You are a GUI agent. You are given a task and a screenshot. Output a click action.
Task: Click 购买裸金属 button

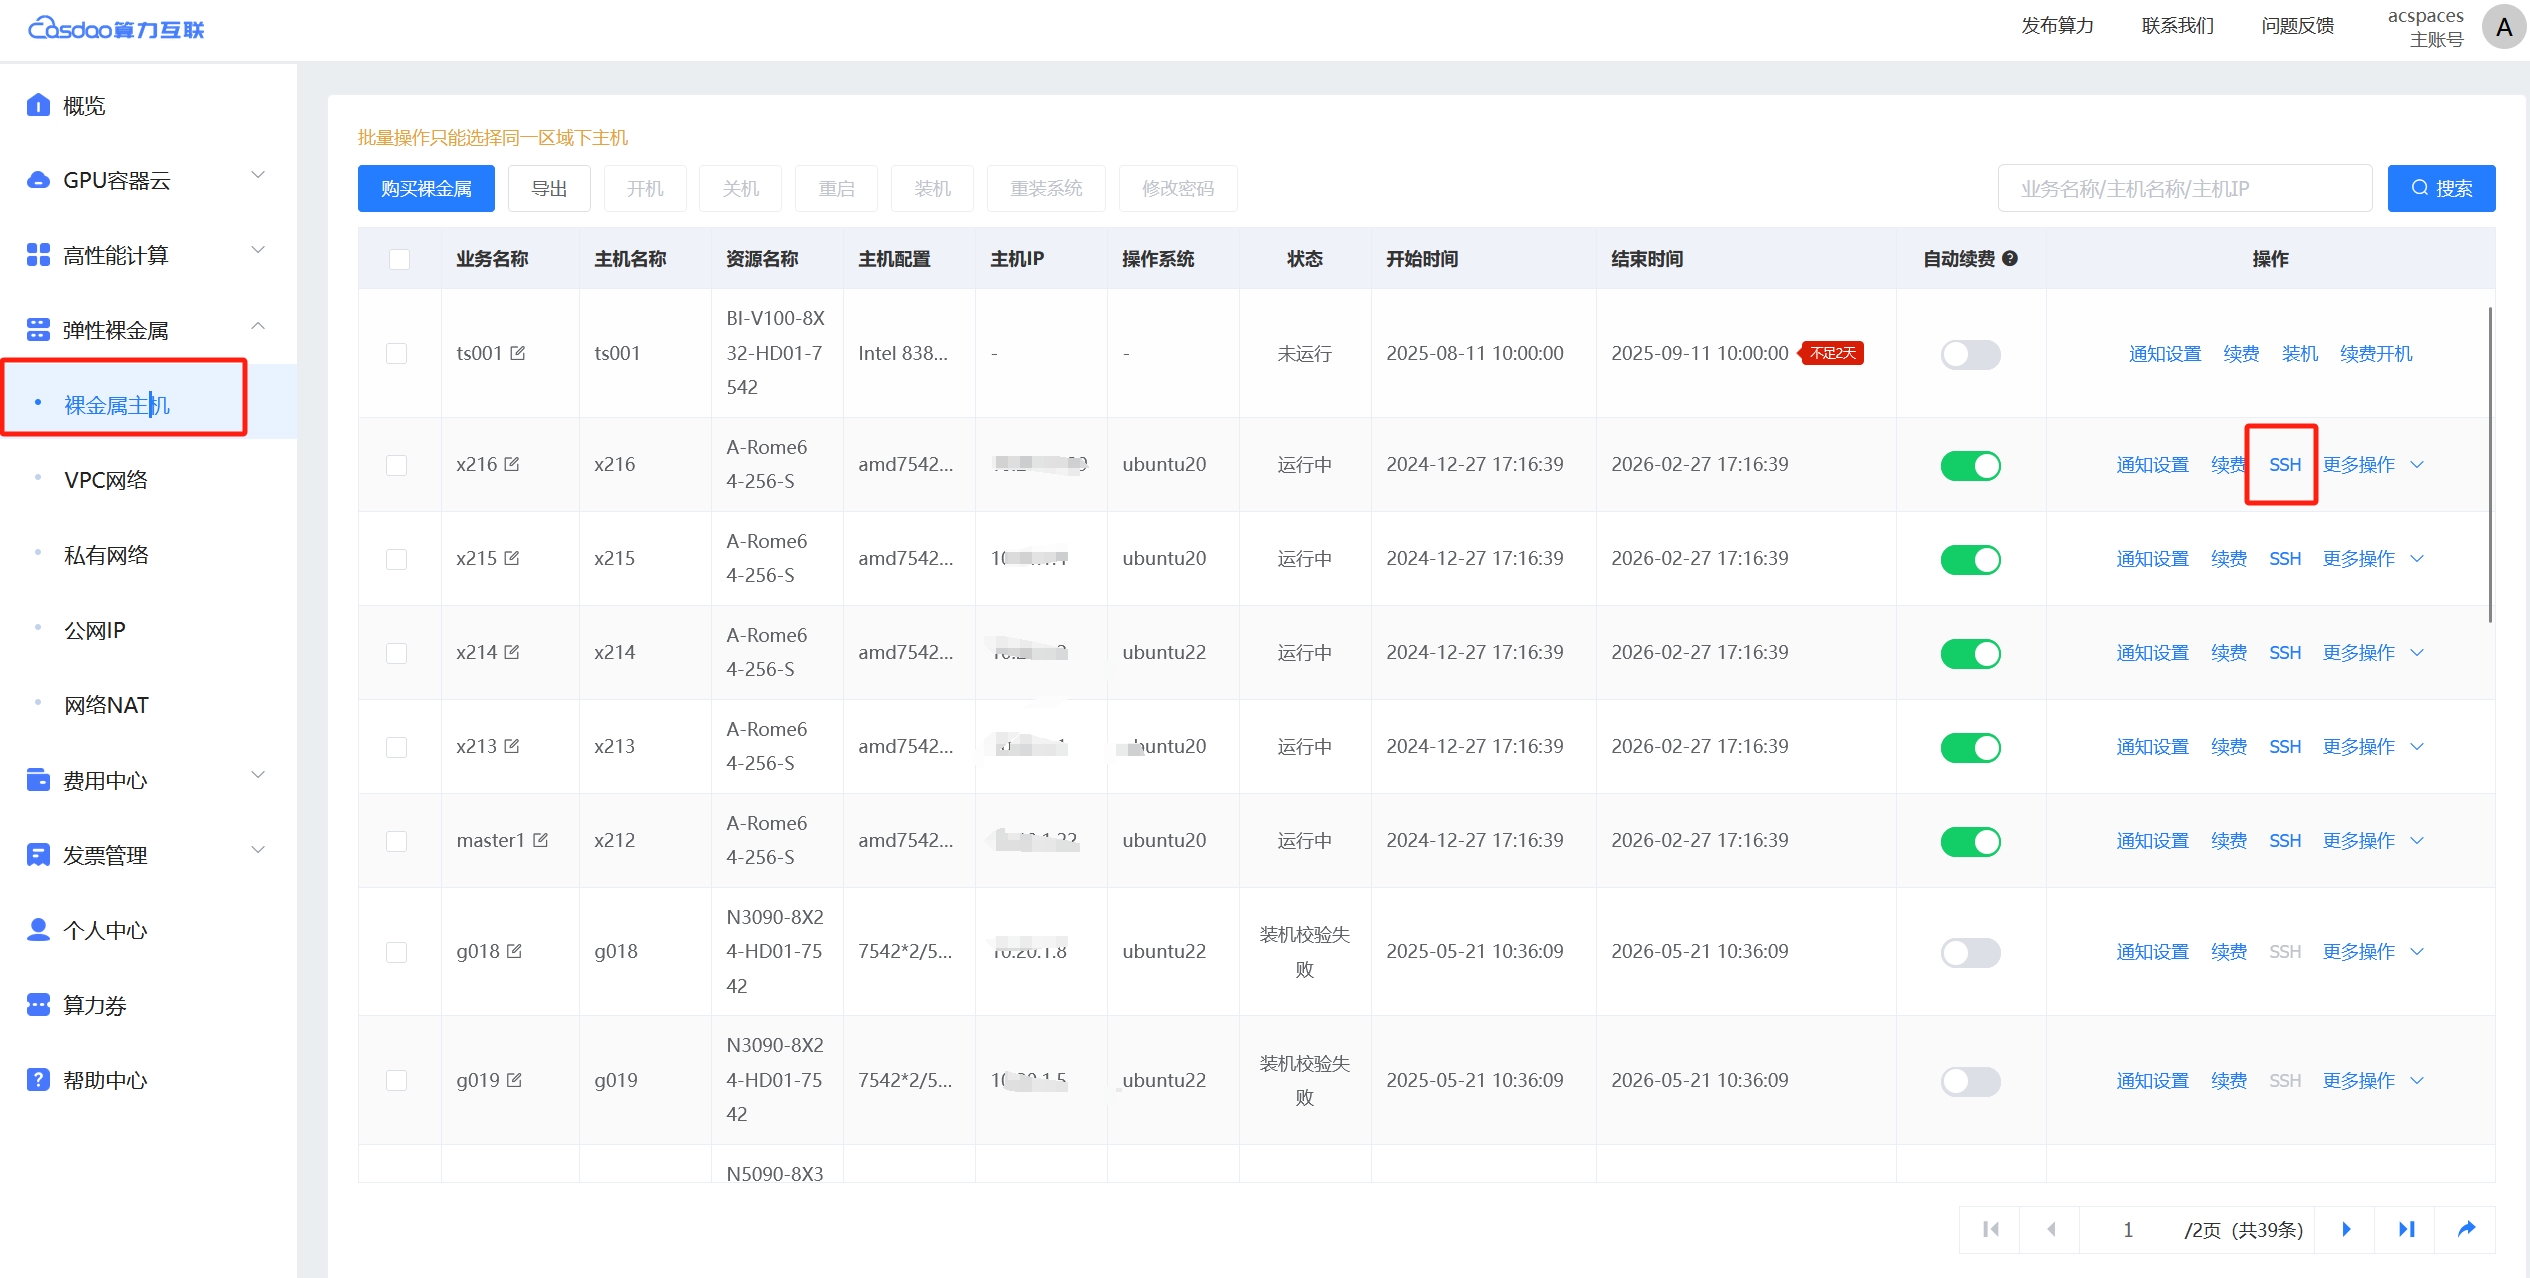[x=426, y=188]
